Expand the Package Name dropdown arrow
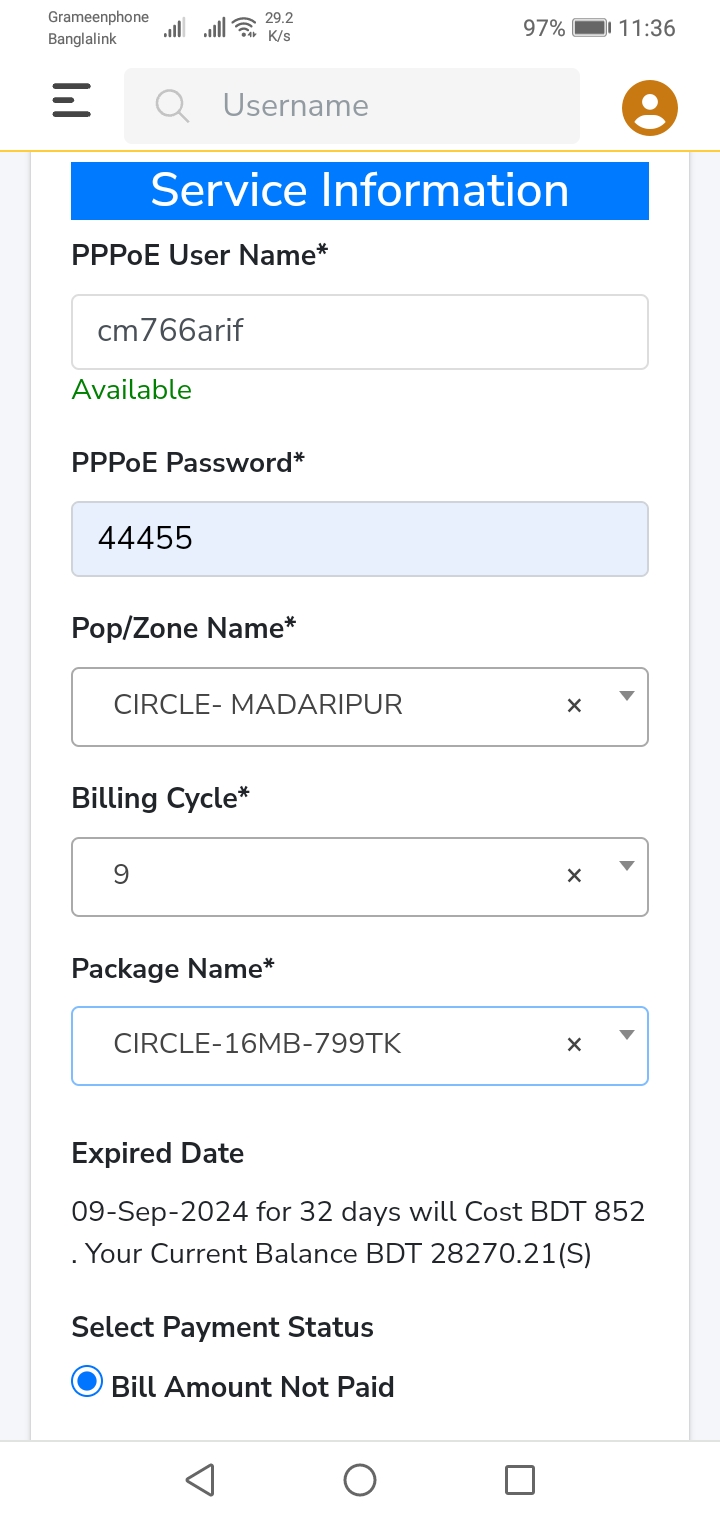Screen dimensions: 720x1520 click(627, 1035)
